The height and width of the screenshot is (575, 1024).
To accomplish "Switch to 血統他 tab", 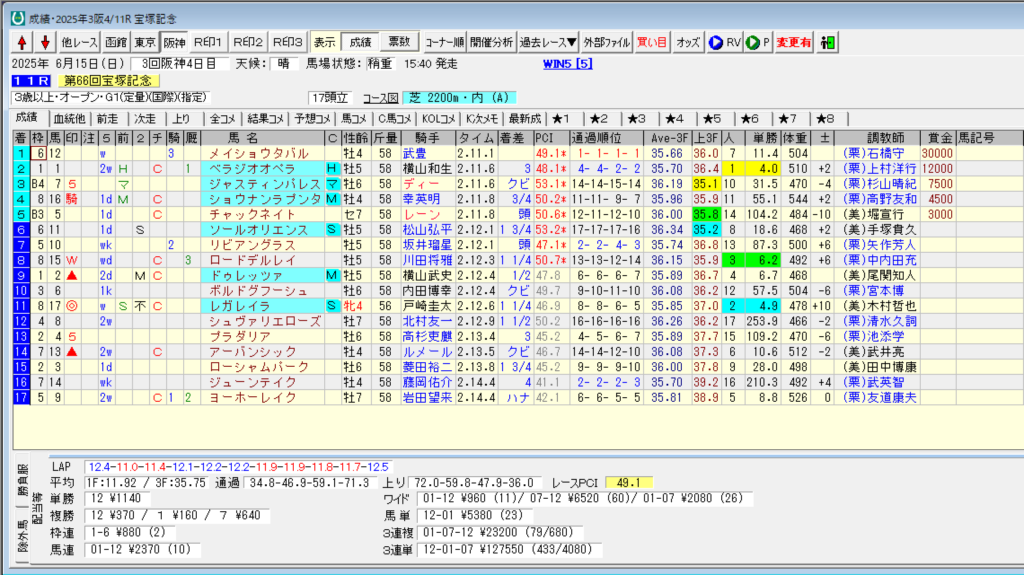I will coord(69,119).
